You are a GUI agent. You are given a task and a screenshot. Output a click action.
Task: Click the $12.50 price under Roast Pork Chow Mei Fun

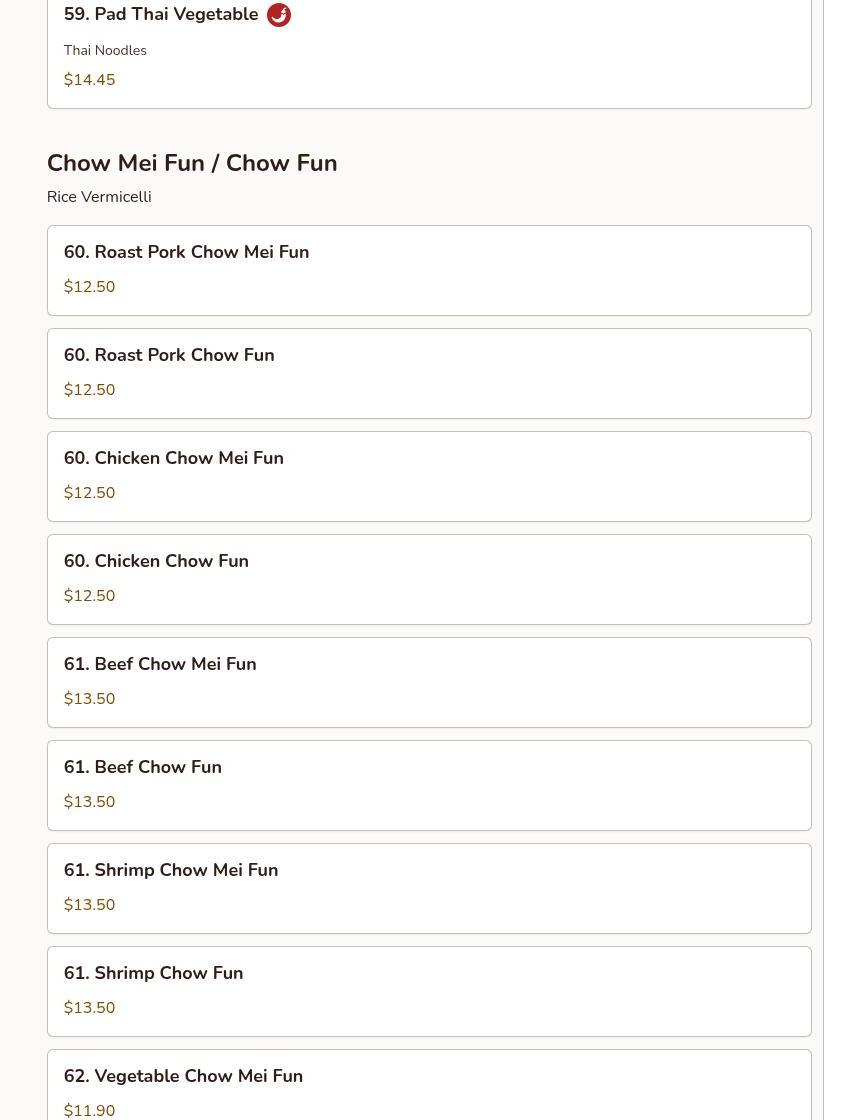tap(89, 286)
